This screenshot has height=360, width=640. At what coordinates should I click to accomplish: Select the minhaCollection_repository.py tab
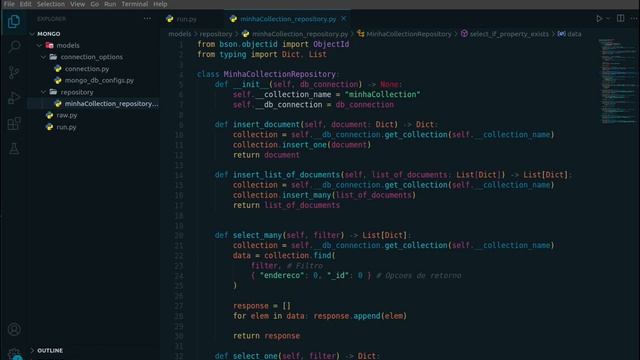(287, 19)
